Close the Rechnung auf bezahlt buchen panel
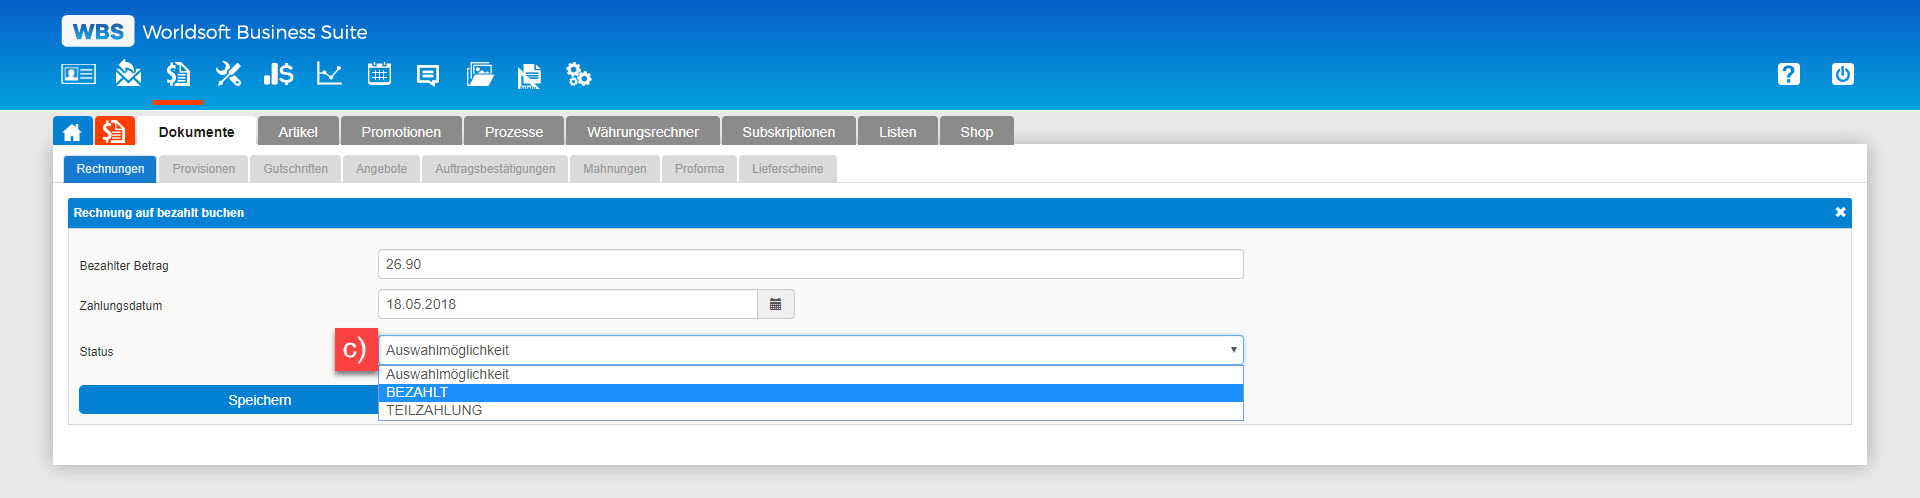The height and width of the screenshot is (498, 1920). [1840, 212]
